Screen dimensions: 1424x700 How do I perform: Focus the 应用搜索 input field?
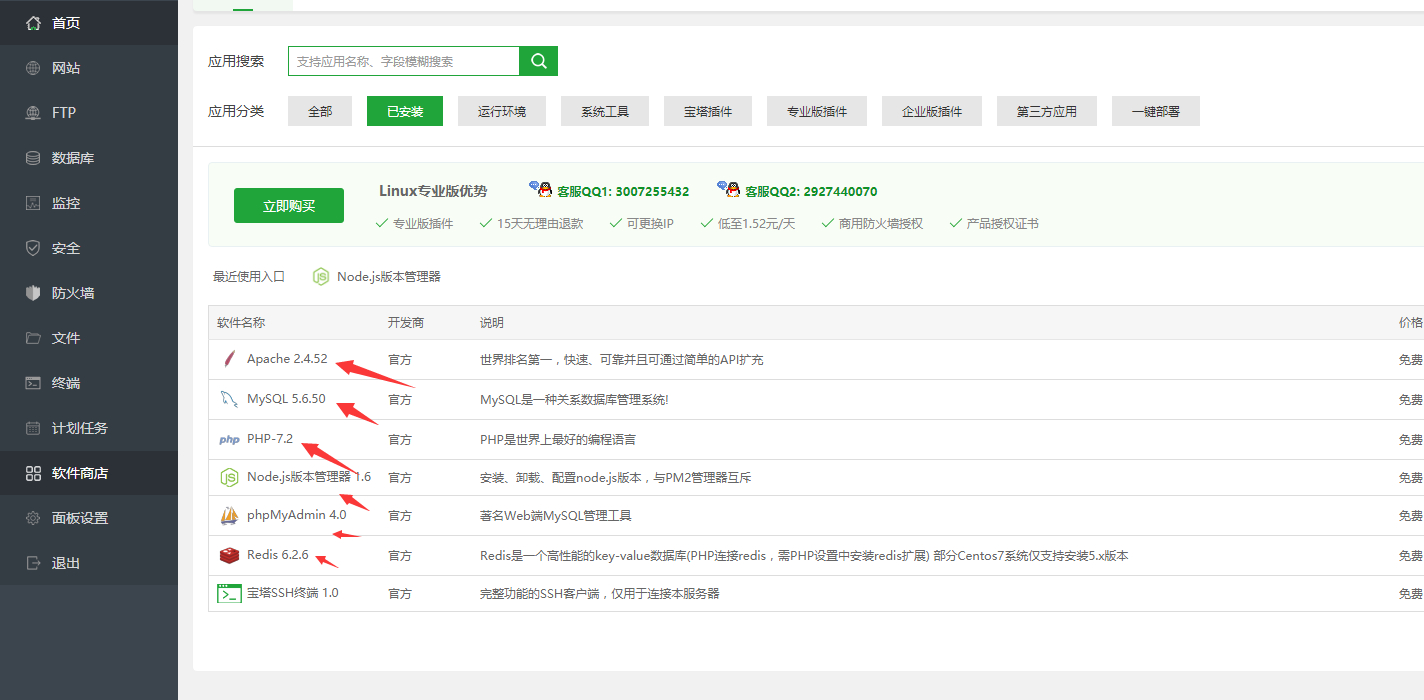[x=404, y=61]
